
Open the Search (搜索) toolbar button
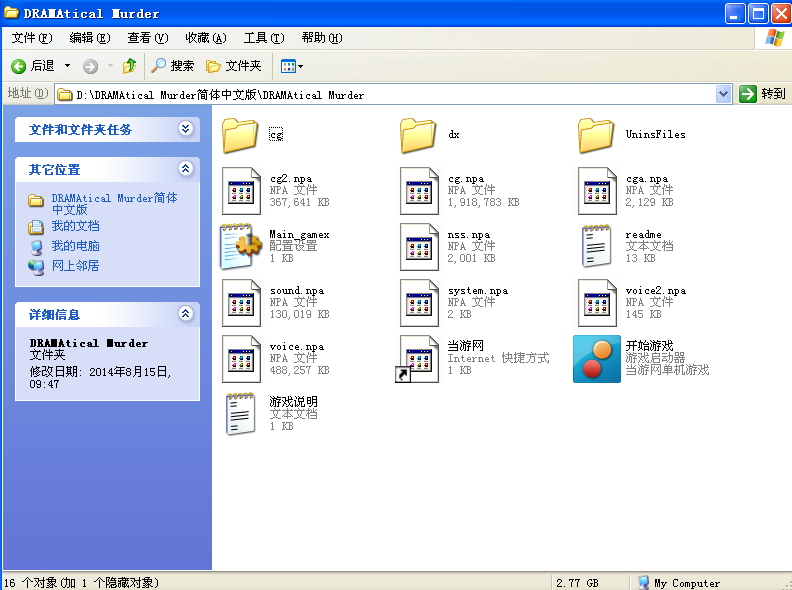point(172,66)
